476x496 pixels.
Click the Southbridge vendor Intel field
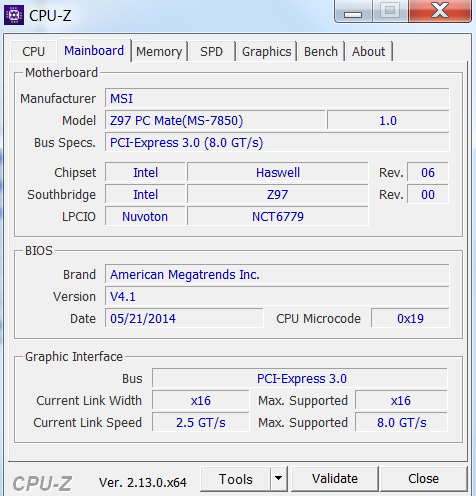pos(145,195)
